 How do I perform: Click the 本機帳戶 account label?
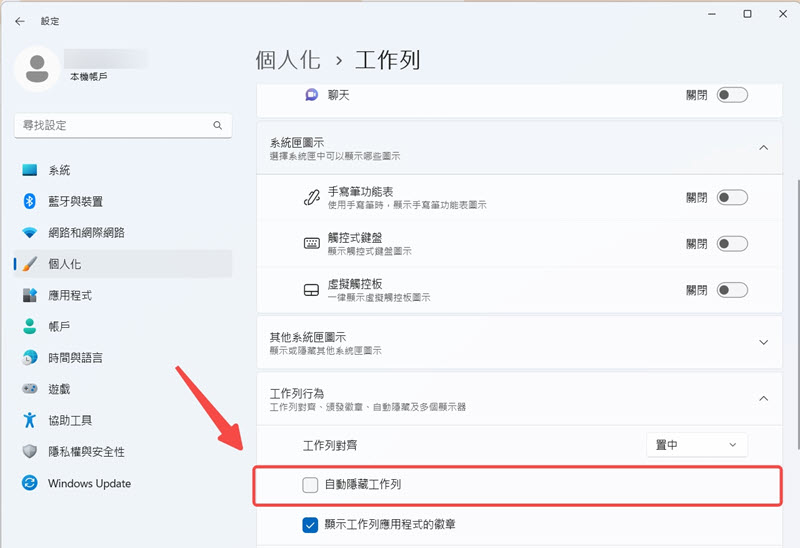click(x=89, y=77)
